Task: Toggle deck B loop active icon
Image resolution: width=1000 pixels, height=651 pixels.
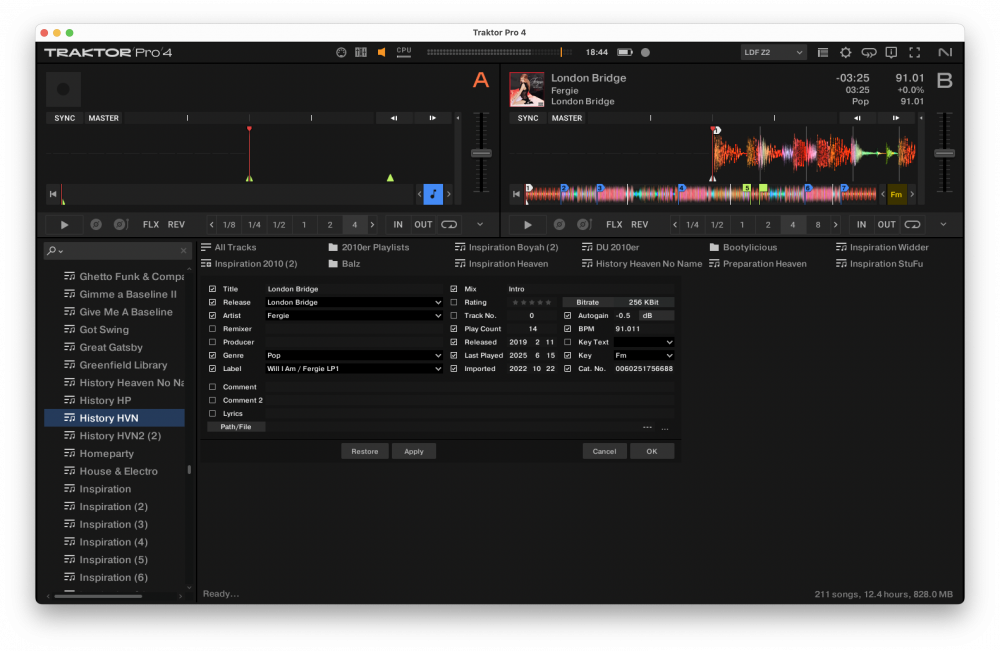Action: click(913, 224)
